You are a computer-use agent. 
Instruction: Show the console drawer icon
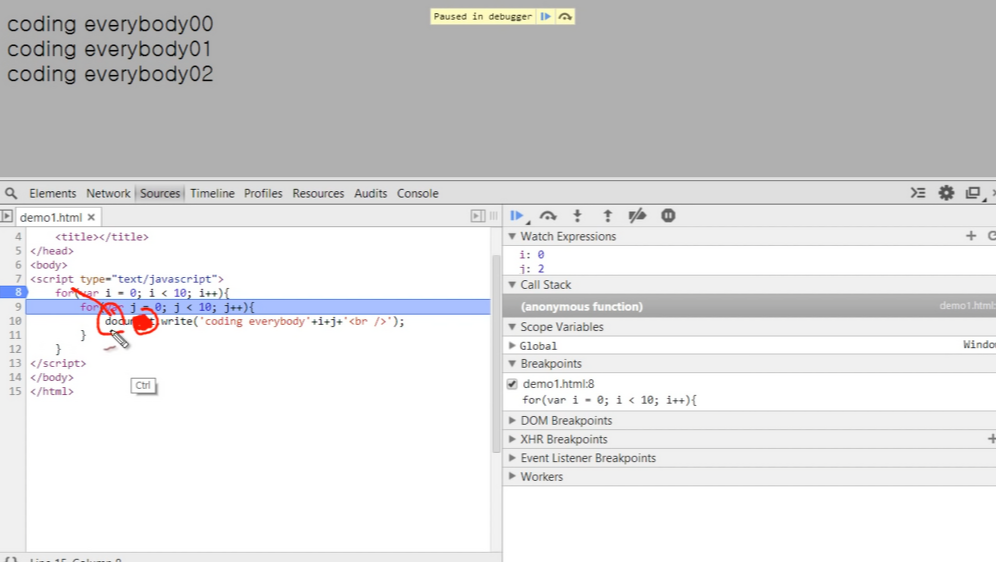918,193
